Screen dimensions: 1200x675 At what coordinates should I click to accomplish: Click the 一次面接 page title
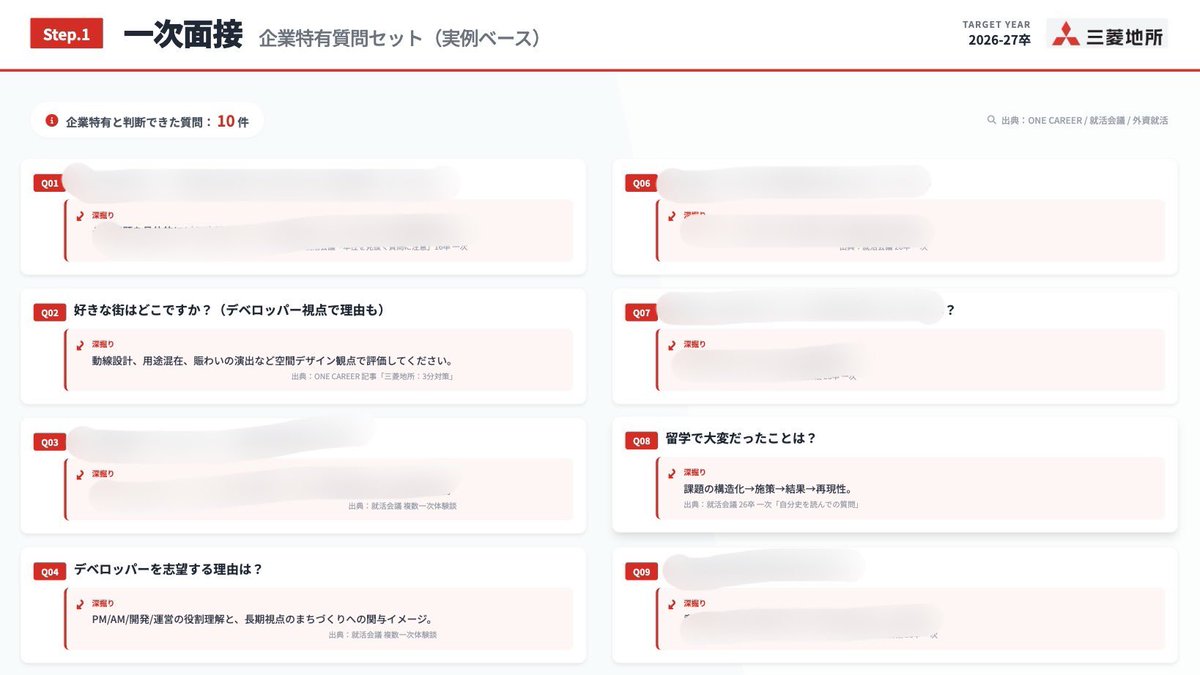coord(183,35)
